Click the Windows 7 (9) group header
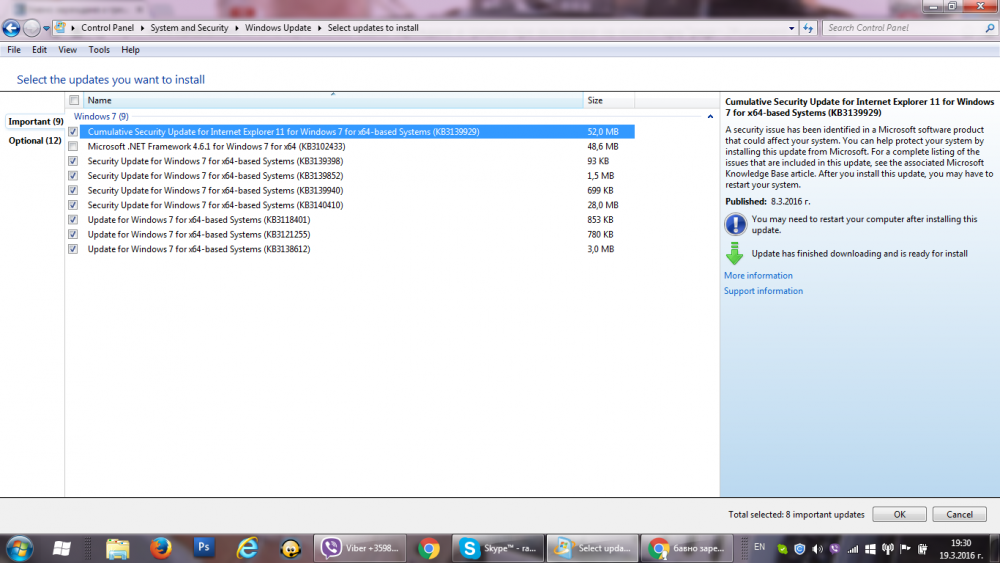 click(x=101, y=116)
